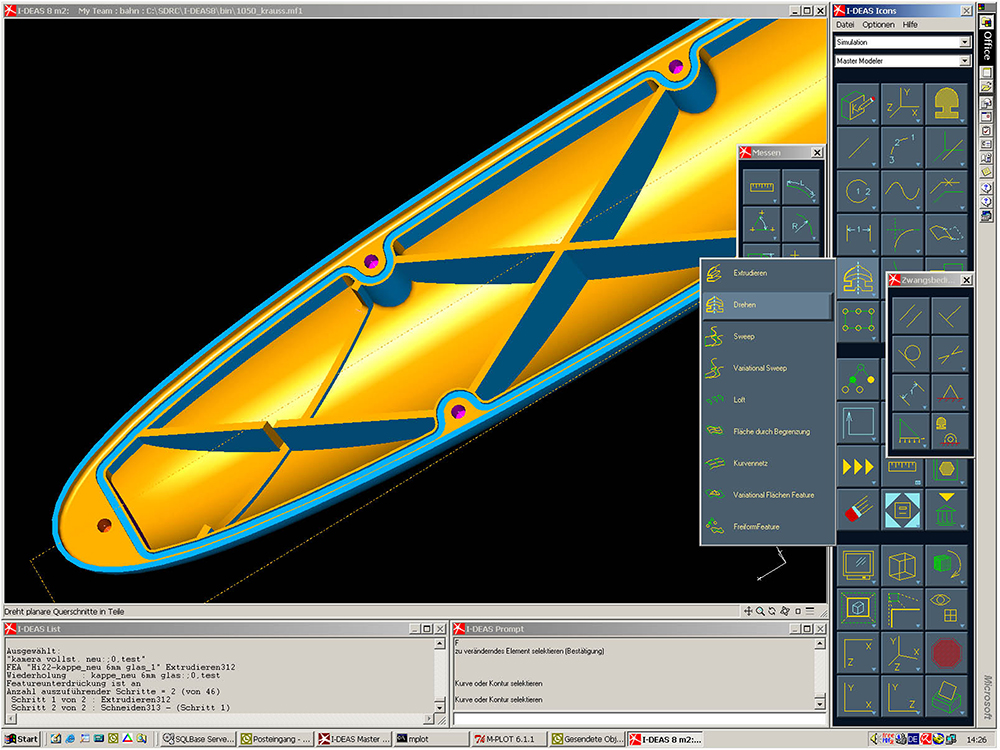Select the radius measure icon in Messen

pos(800,224)
